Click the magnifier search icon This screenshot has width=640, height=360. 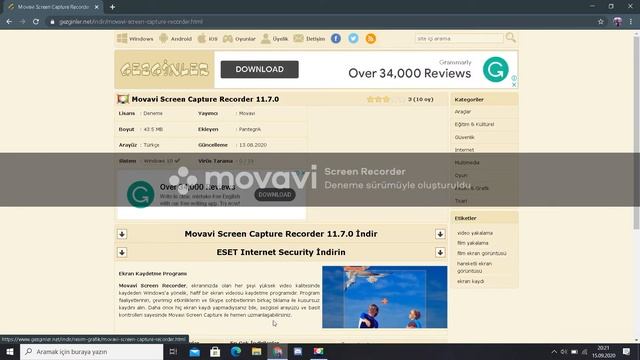pos(511,38)
